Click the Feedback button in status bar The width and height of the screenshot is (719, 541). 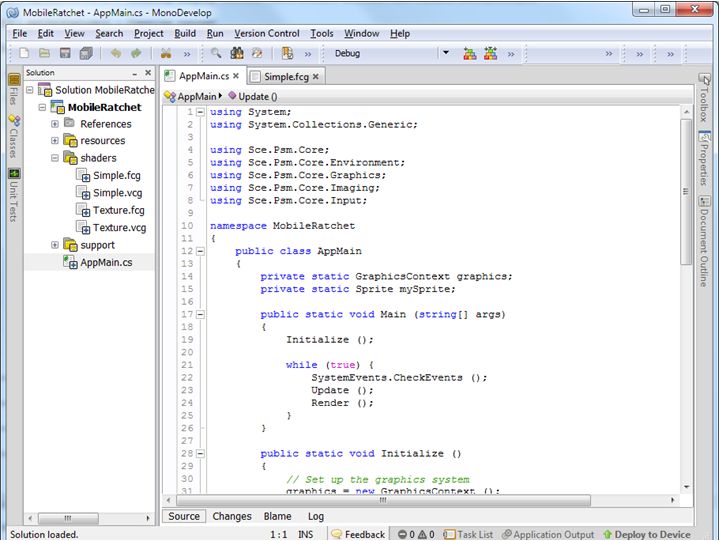tap(359, 534)
